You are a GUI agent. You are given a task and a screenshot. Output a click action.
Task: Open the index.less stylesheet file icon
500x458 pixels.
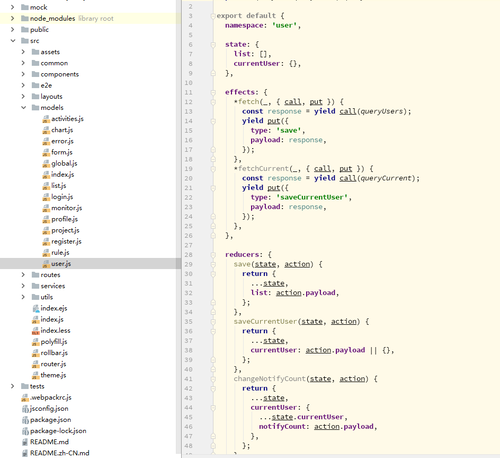pos(35,331)
